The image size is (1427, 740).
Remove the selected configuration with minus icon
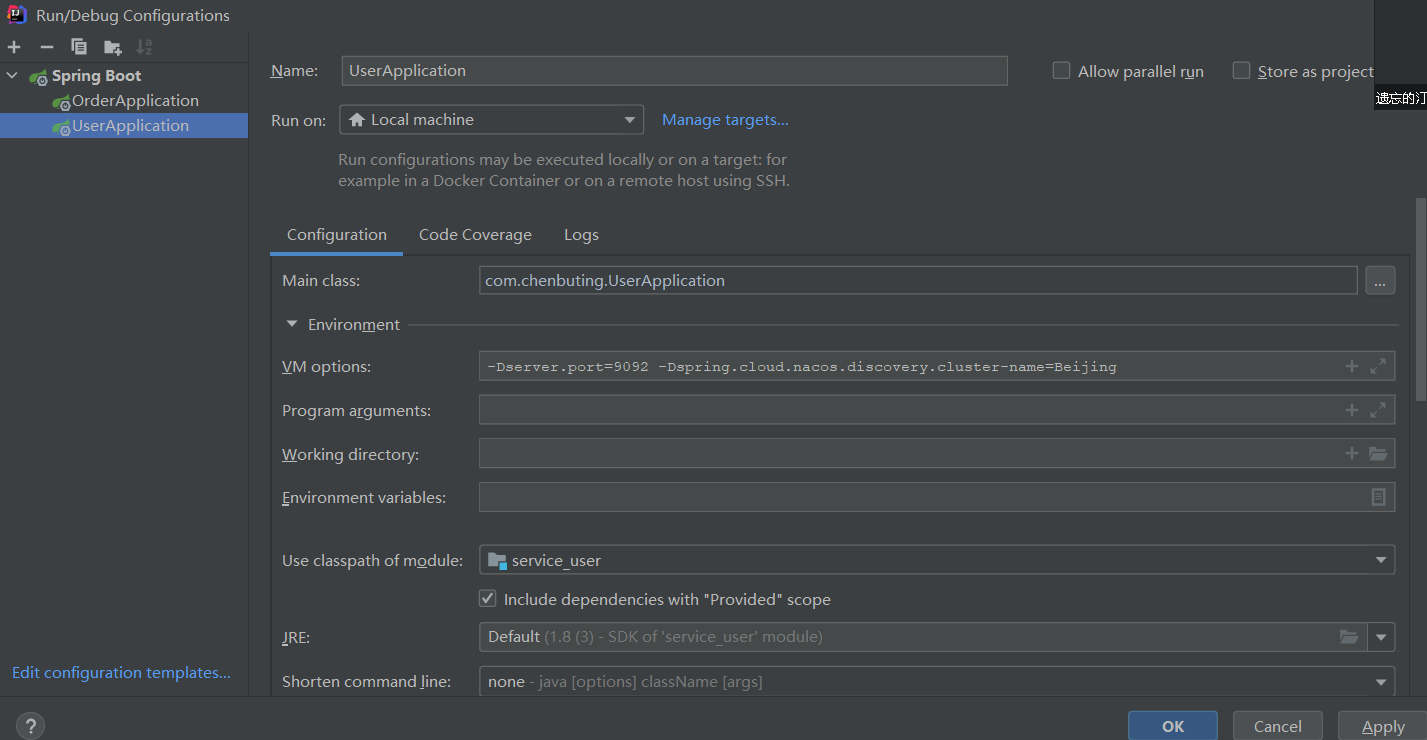point(46,47)
